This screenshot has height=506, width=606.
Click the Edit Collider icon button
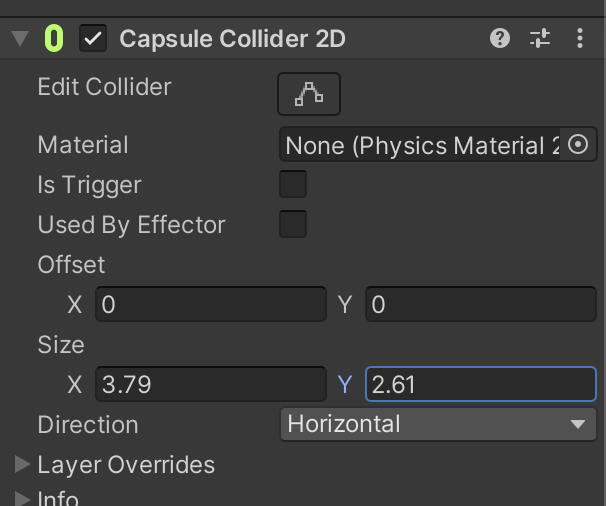(309, 95)
